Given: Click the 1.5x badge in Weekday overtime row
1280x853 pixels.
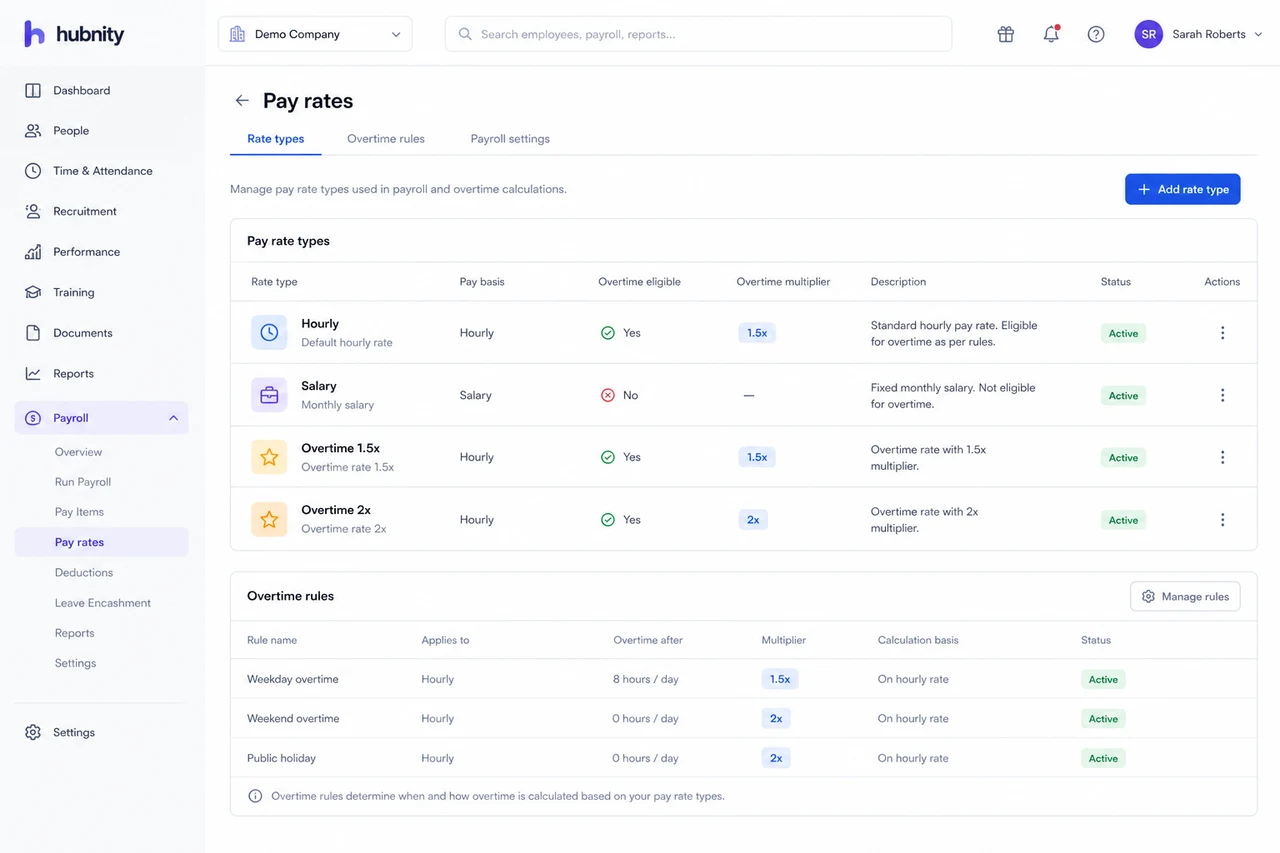Looking at the screenshot, I should tap(780, 679).
